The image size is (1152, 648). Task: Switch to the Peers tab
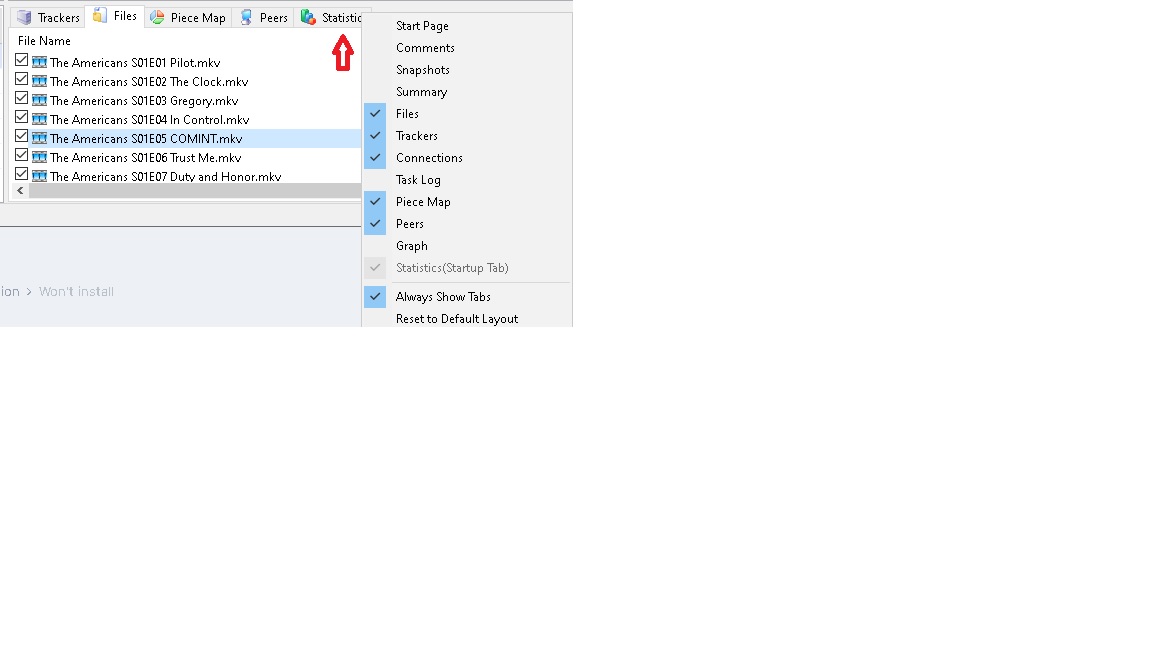click(263, 18)
